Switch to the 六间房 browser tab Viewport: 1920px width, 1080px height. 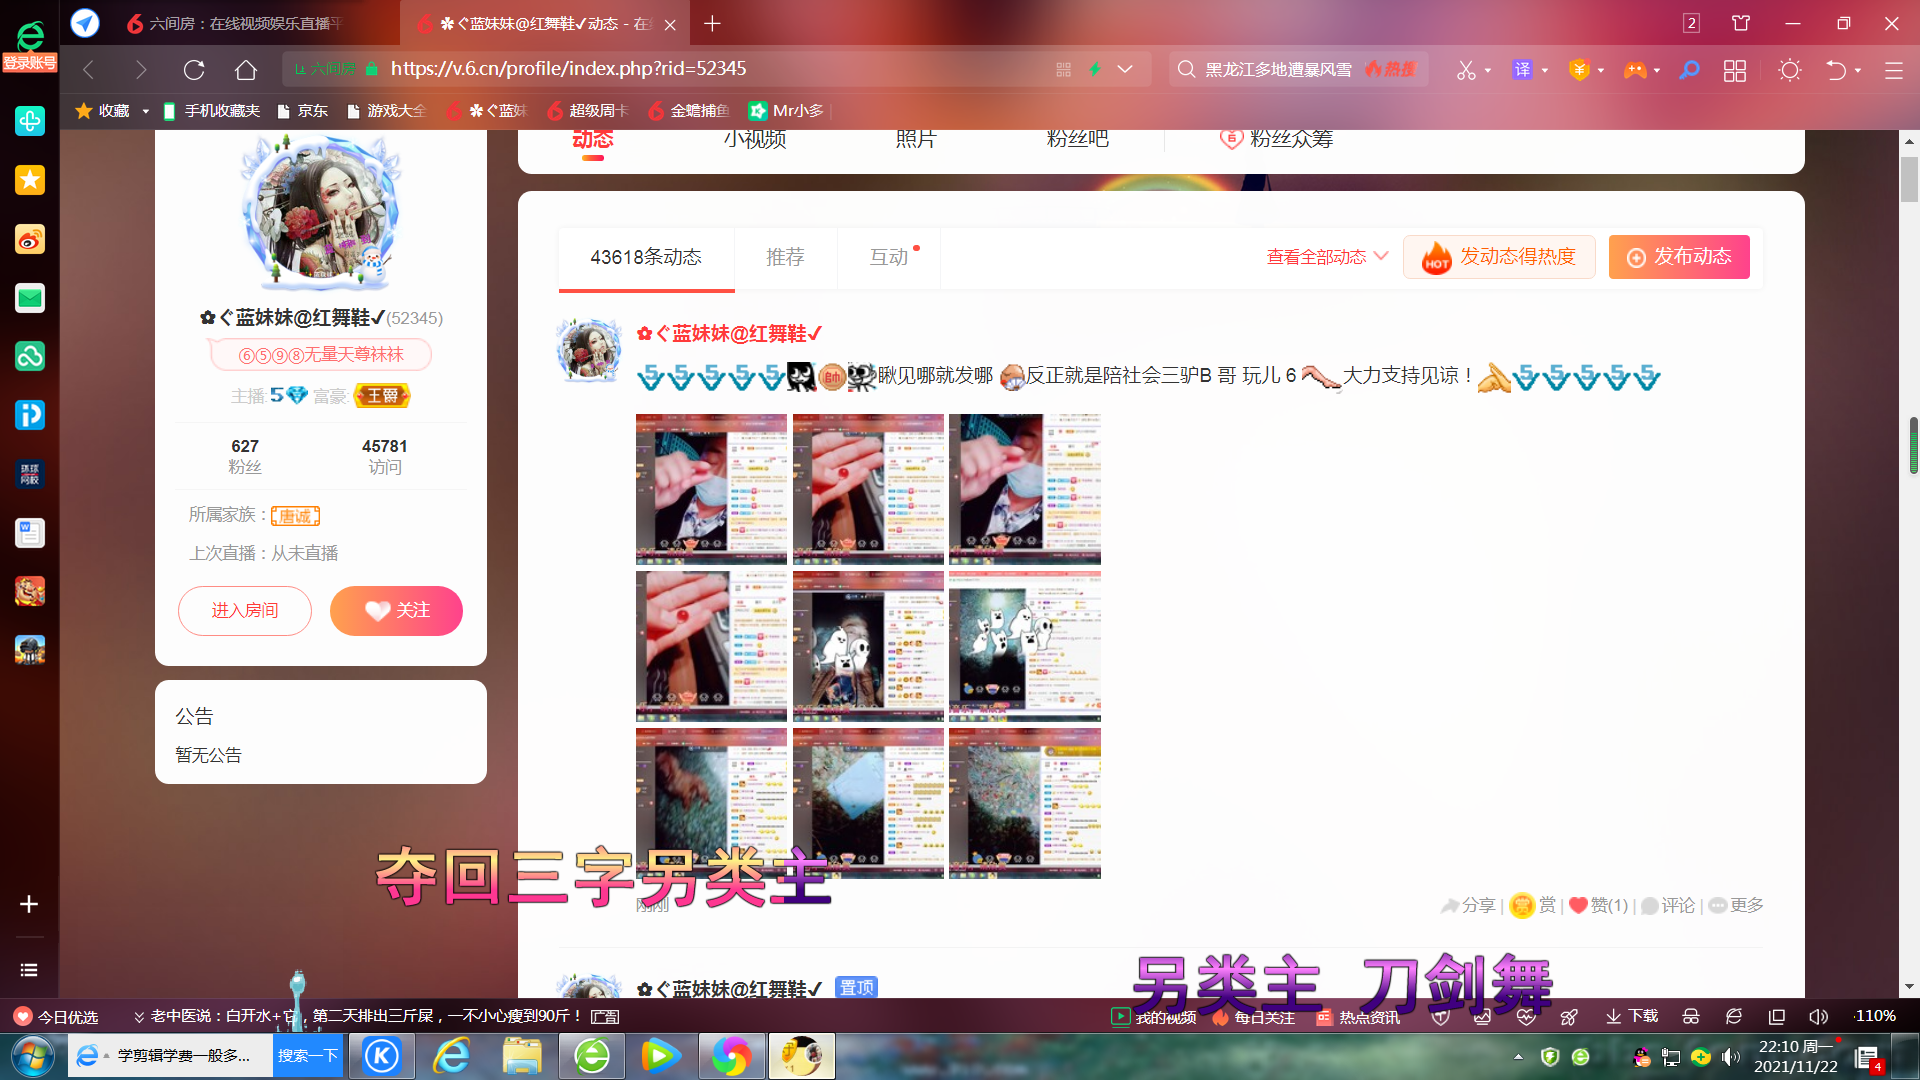pyautogui.click(x=236, y=23)
